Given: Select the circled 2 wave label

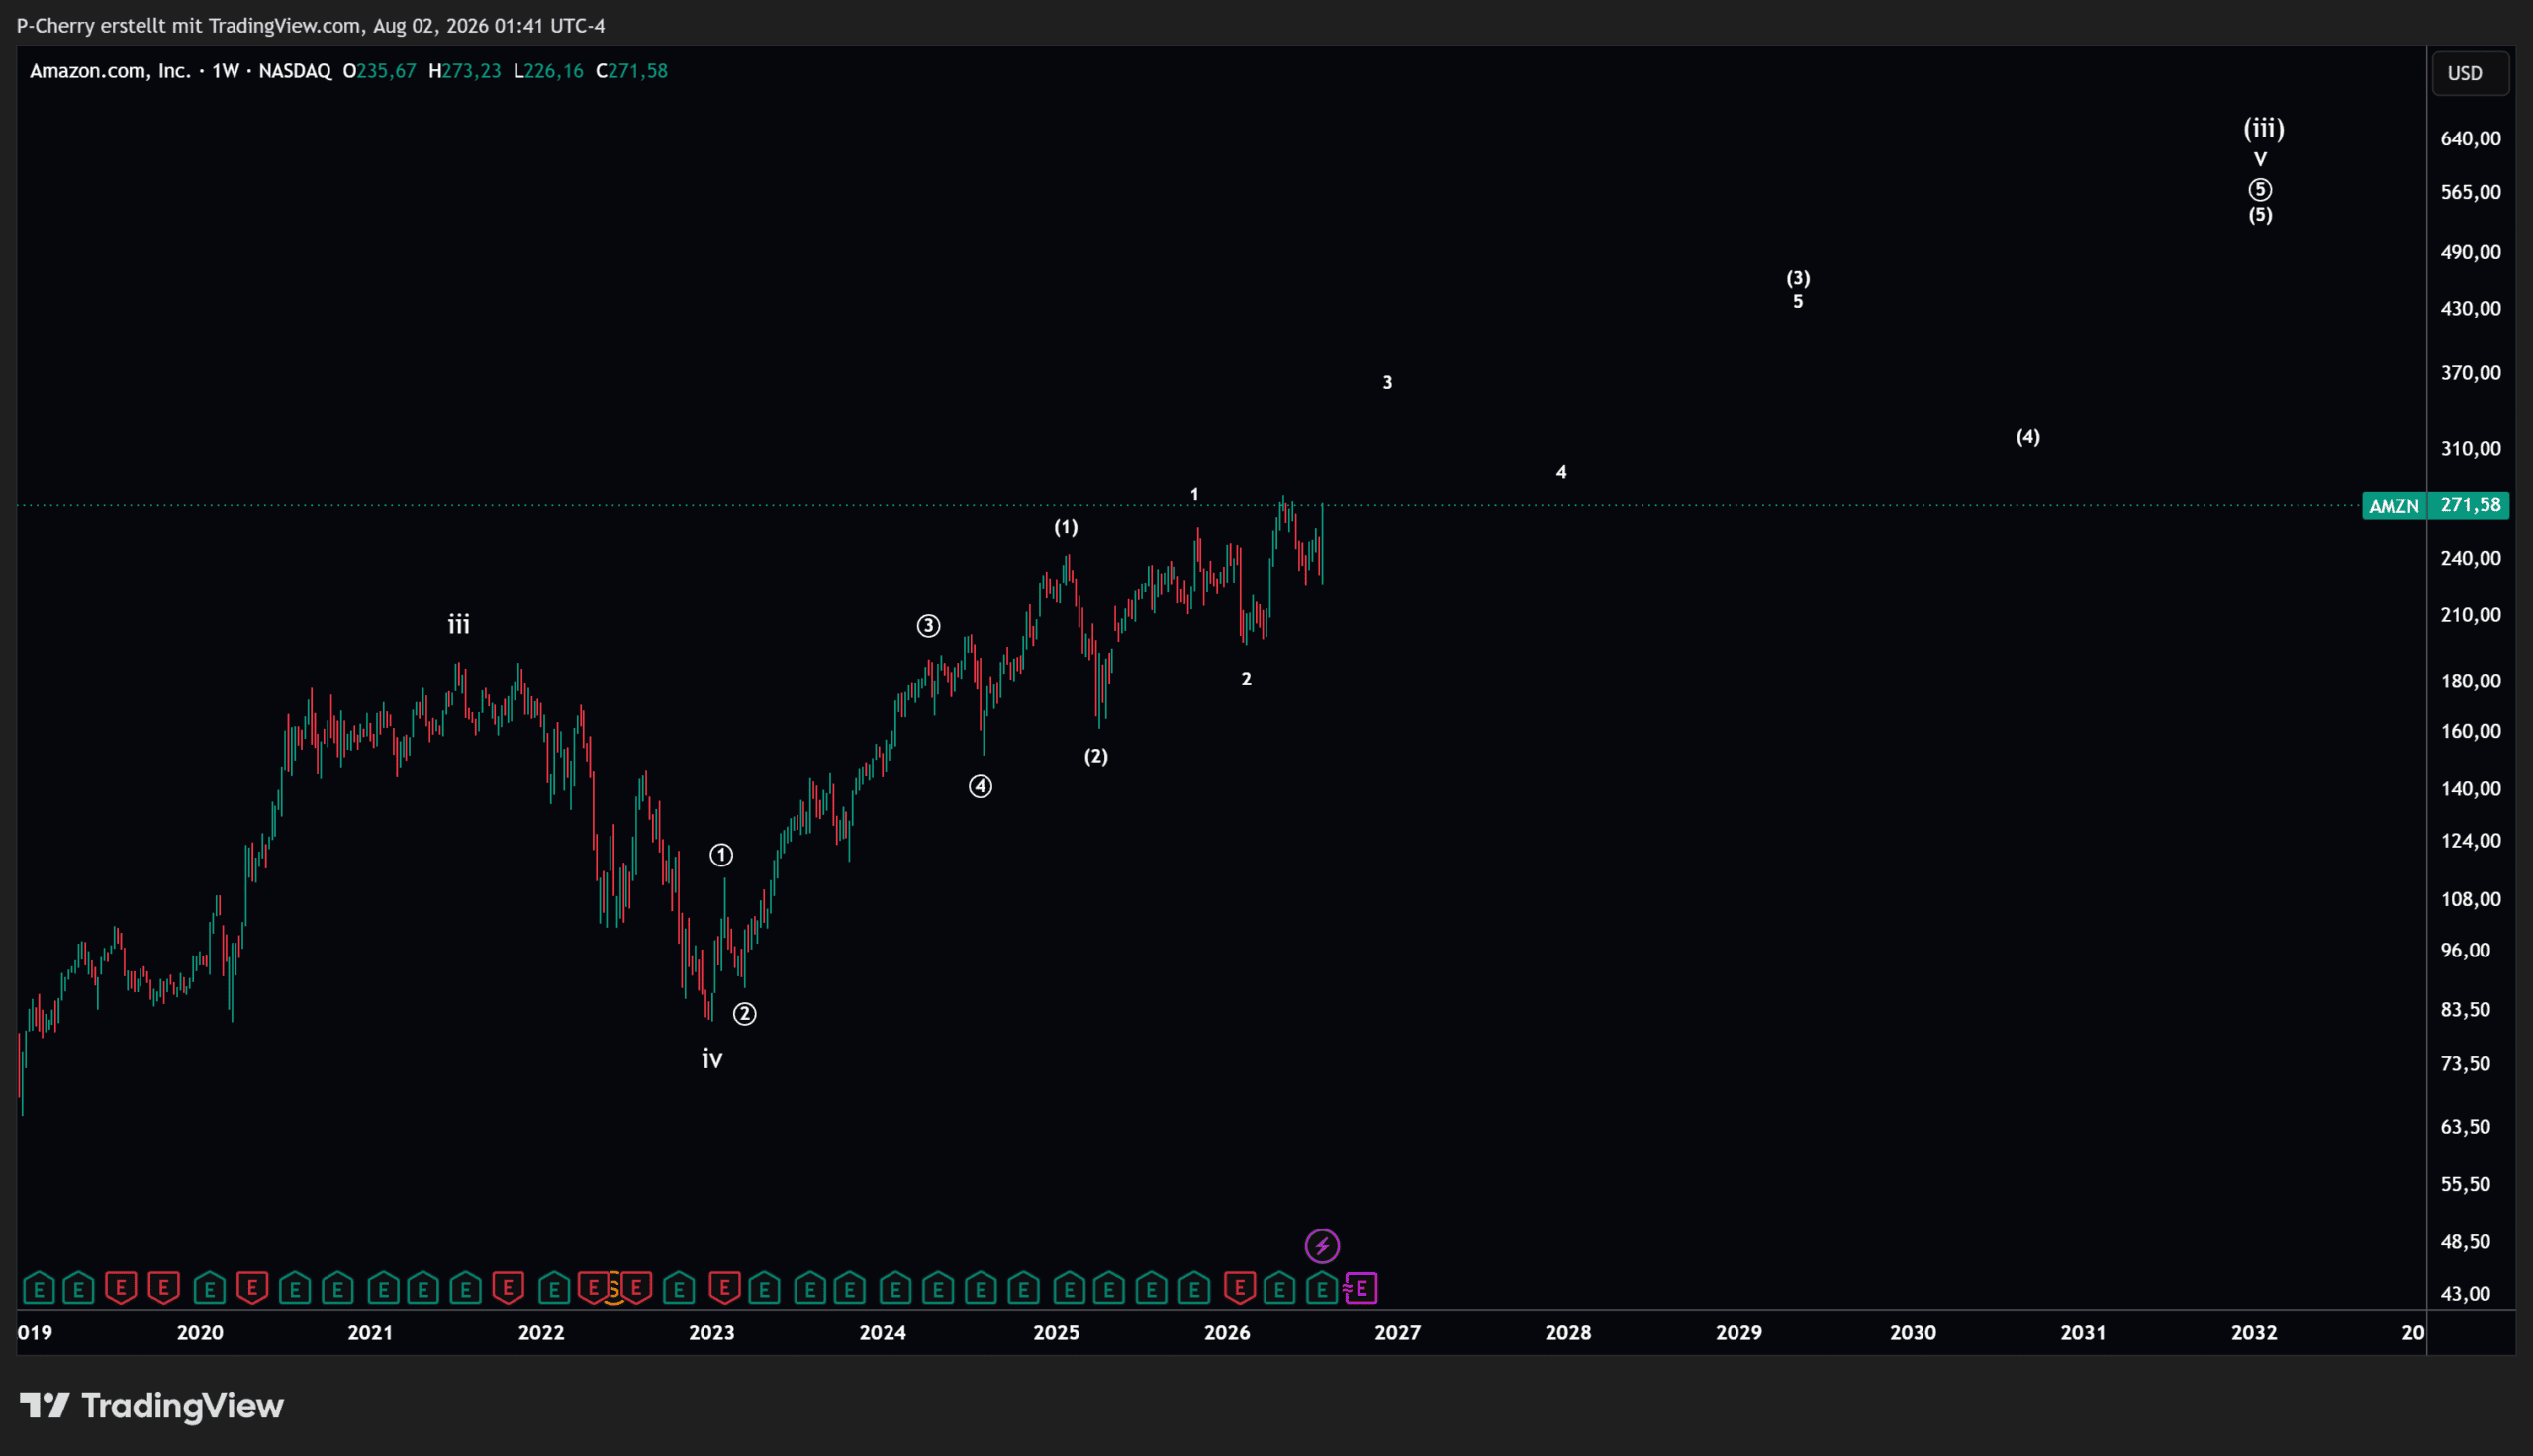Looking at the screenshot, I should [x=744, y=1014].
